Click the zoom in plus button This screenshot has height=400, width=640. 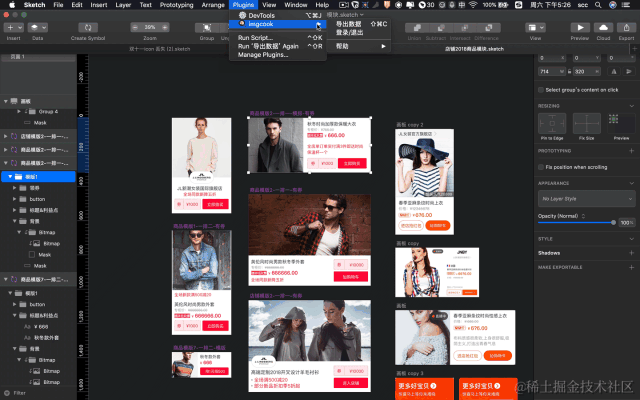pyautogui.click(x=165, y=27)
